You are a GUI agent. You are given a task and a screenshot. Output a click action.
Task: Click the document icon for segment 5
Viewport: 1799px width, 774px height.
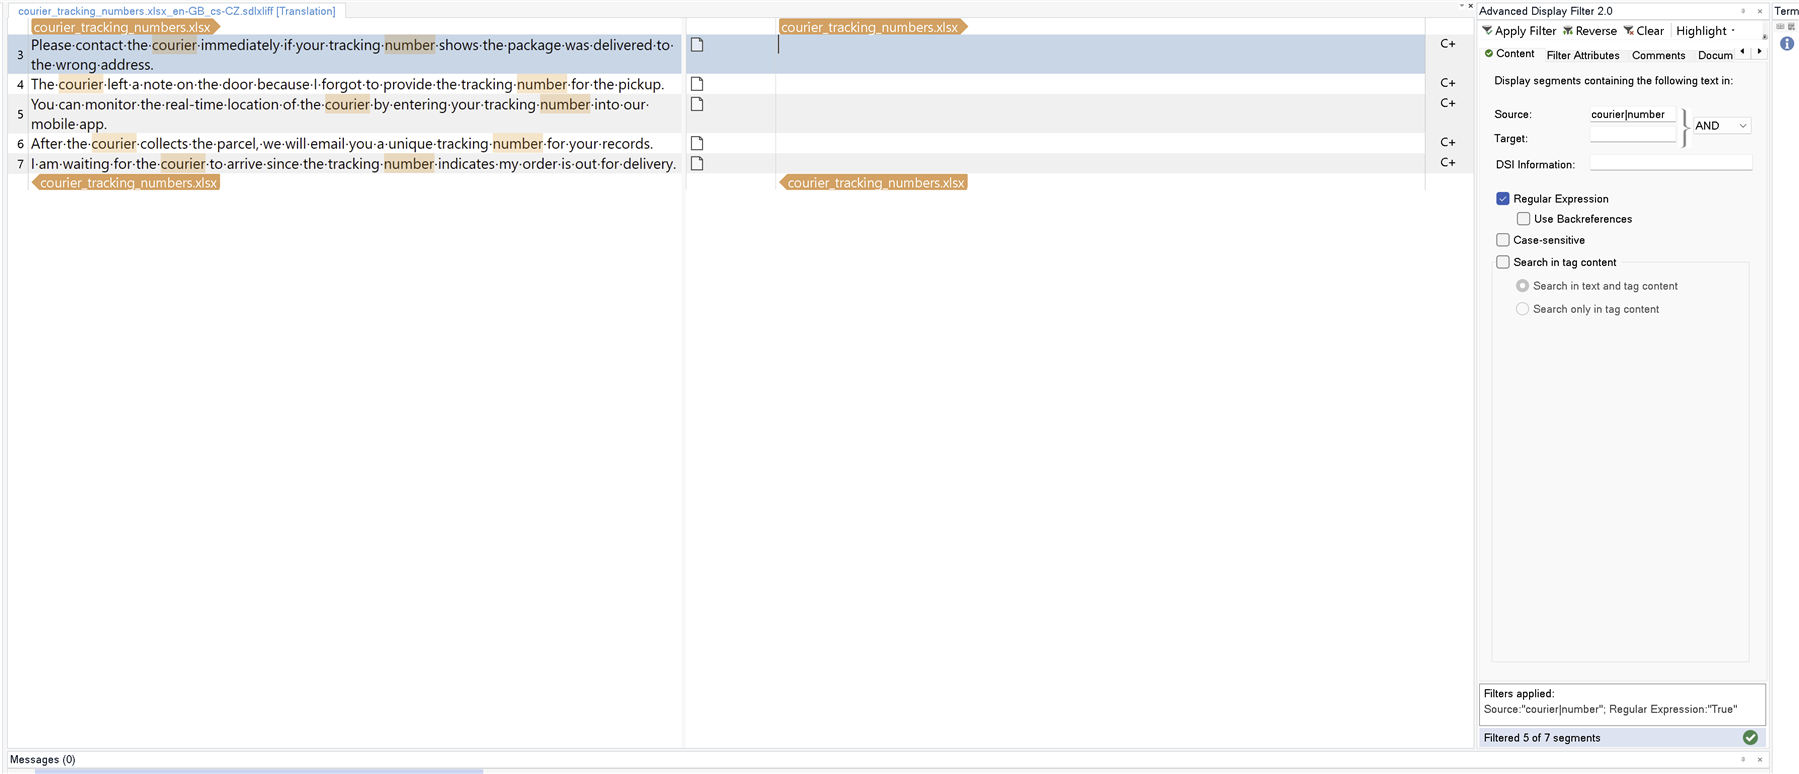pyautogui.click(x=697, y=104)
